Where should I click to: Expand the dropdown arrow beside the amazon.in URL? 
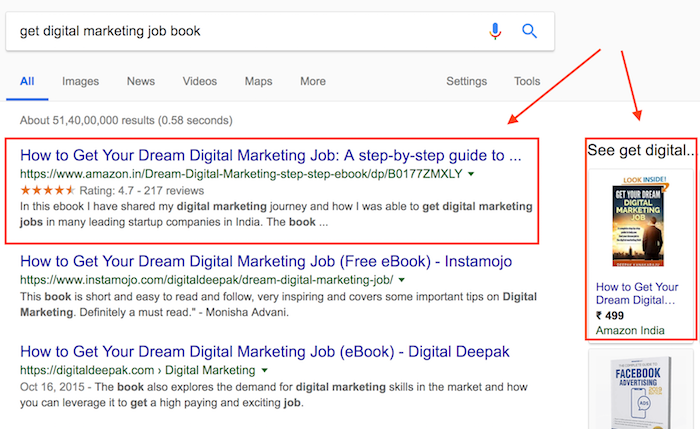471,174
